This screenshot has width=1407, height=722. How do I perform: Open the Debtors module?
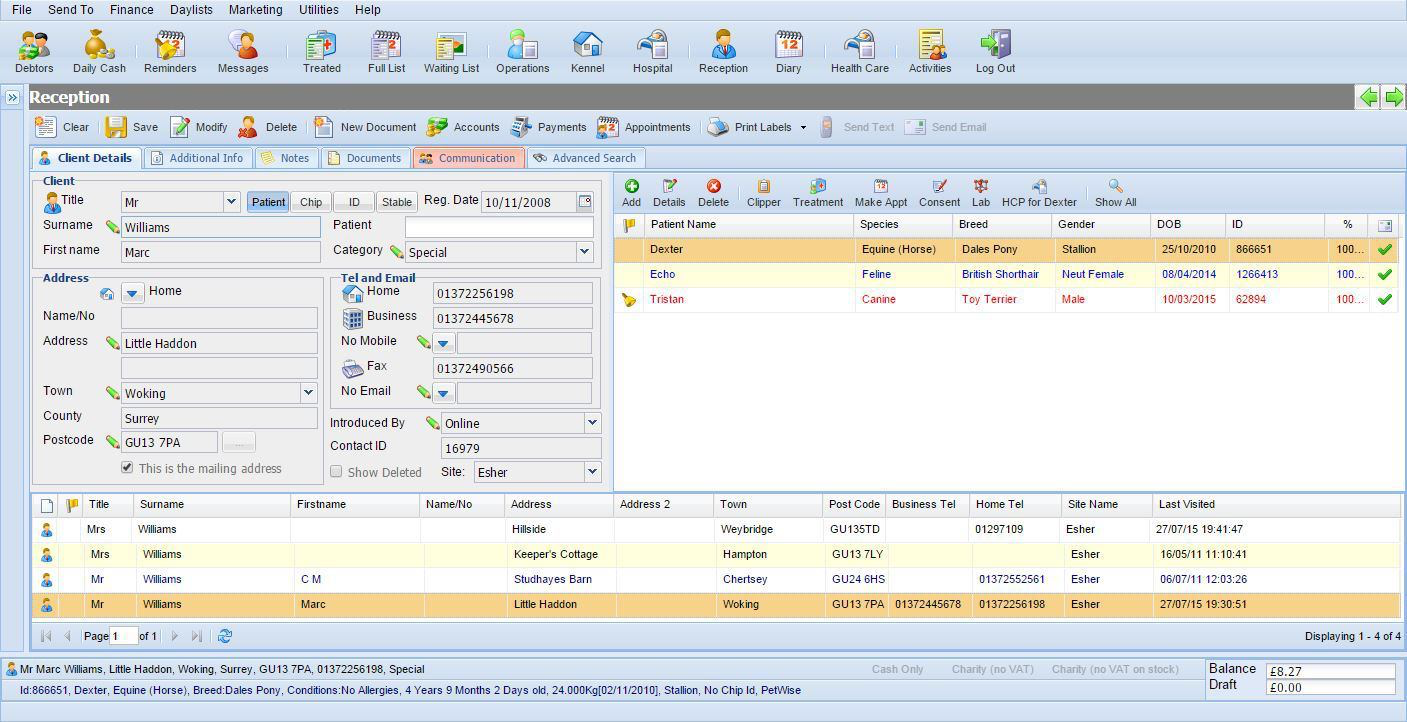pyautogui.click(x=34, y=51)
